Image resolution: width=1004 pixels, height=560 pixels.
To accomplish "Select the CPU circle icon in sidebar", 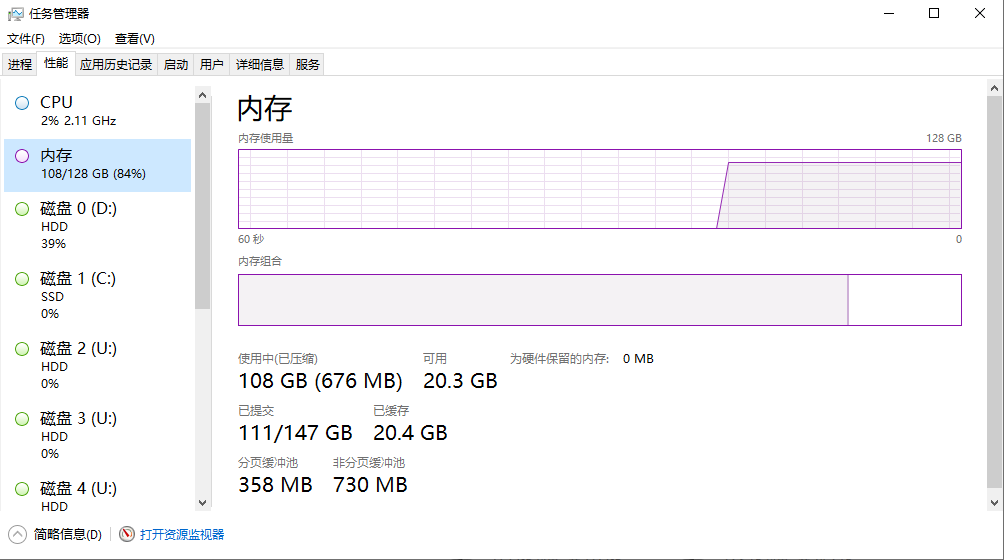I will [22, 103].
